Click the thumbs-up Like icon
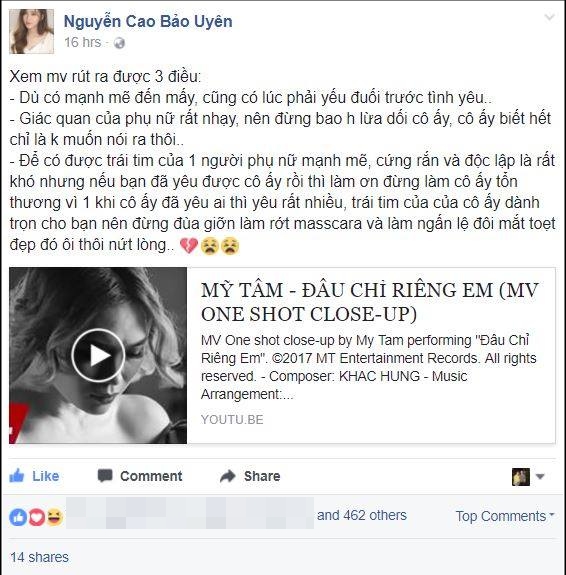 pyautogui.click(x=17, y=476)
